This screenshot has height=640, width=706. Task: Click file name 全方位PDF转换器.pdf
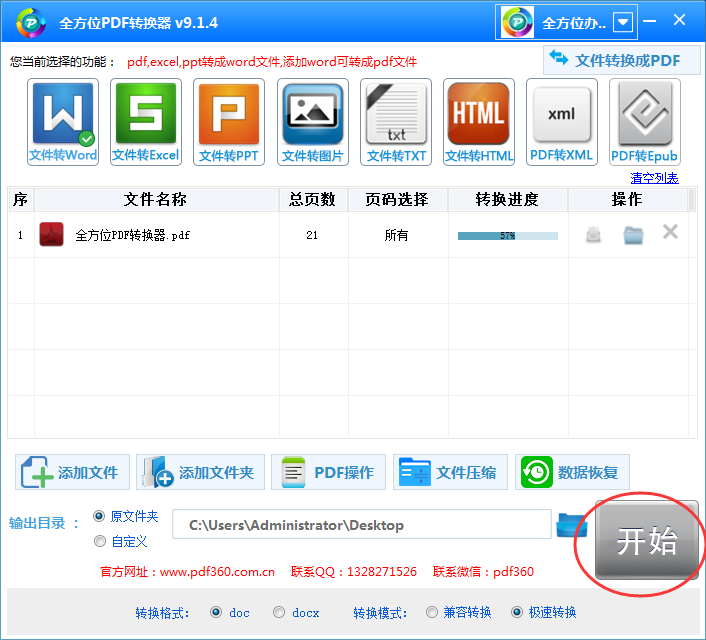tap(132, 235)
